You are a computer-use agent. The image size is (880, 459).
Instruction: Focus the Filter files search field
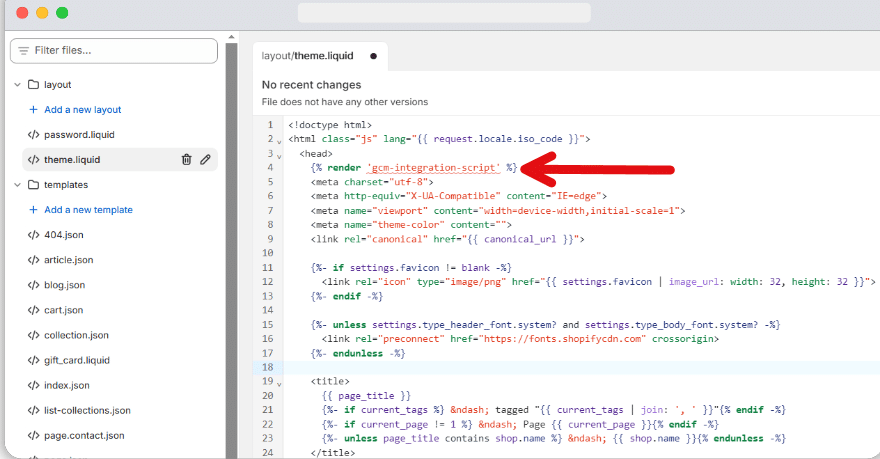coord(114,51)
